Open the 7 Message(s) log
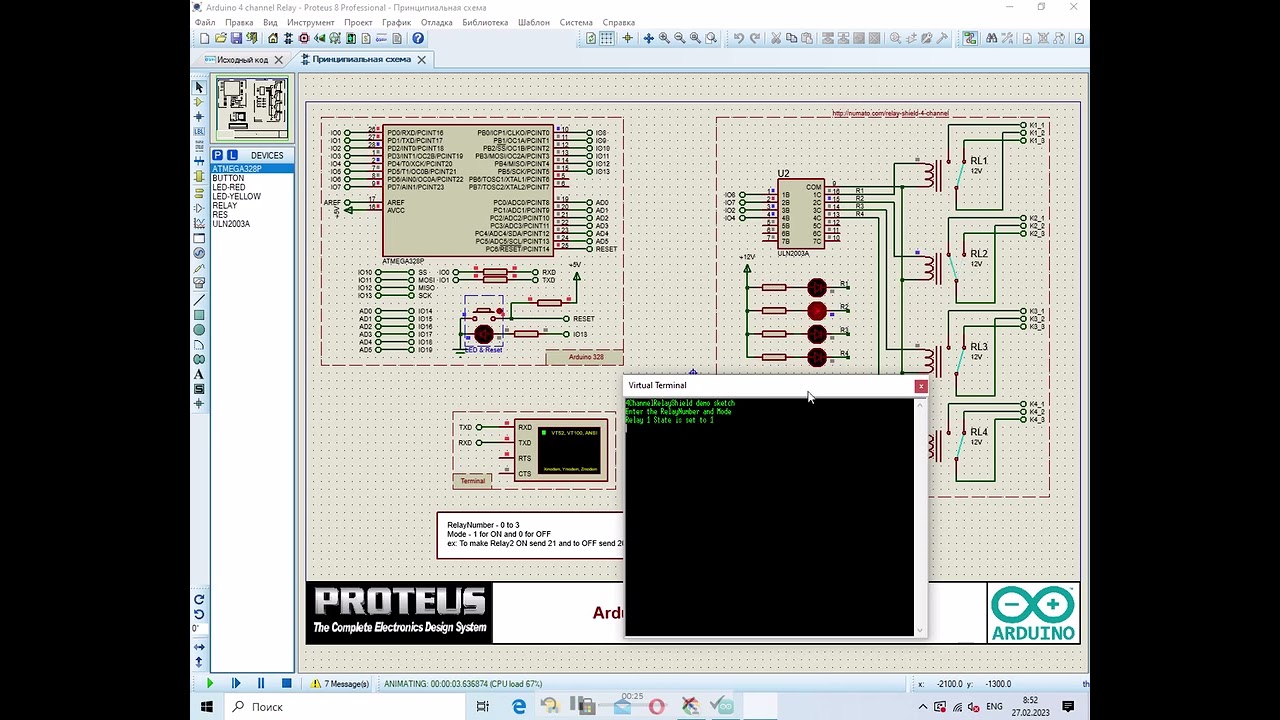Screen dimensions: 1280x720 pos(340,684)
